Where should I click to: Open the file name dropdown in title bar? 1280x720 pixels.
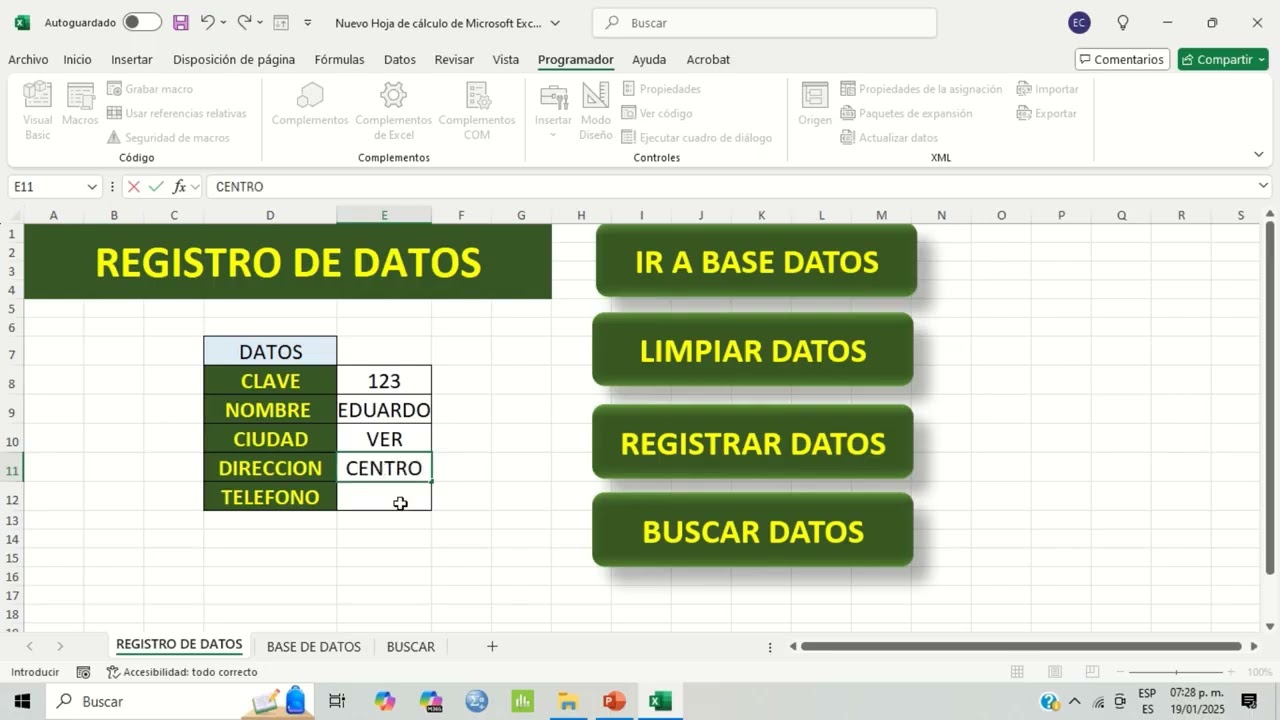point(555,23)
